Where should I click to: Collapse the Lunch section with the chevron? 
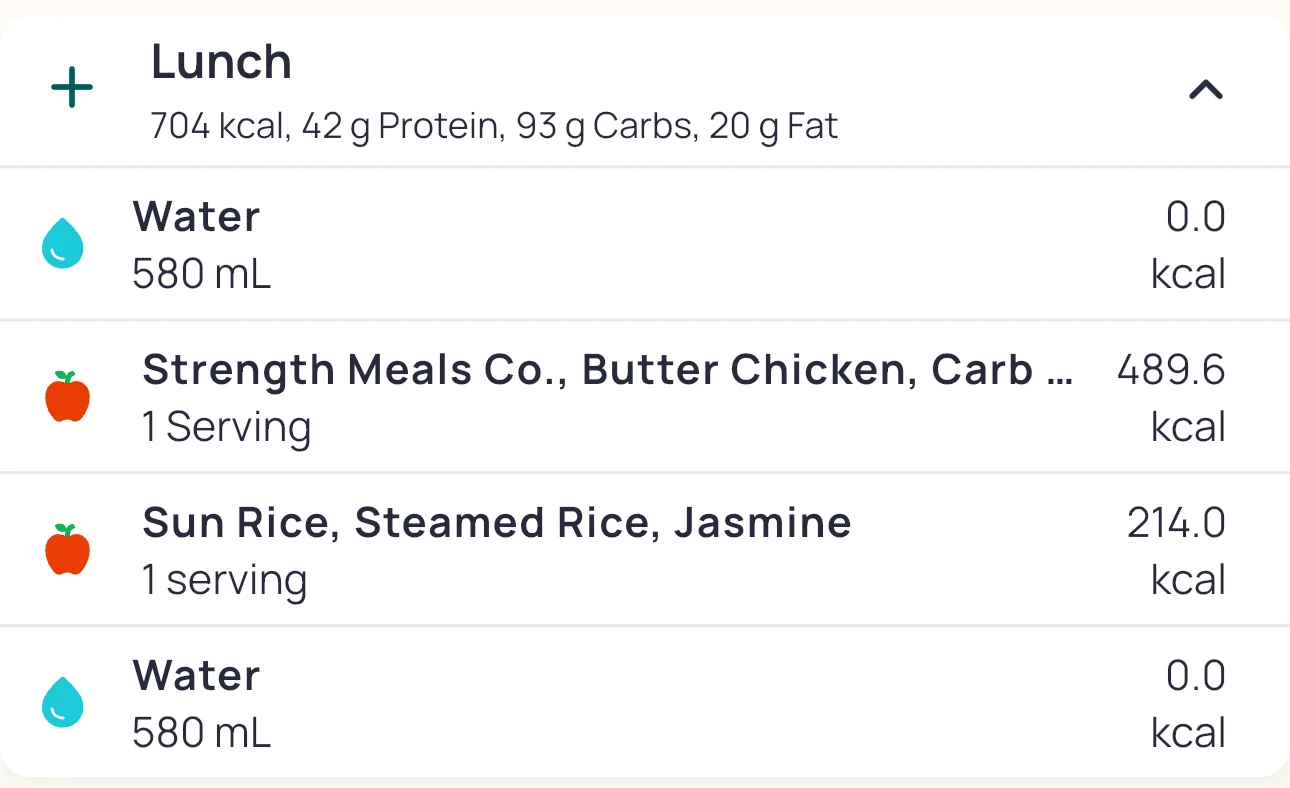(x=1205, y=91)
